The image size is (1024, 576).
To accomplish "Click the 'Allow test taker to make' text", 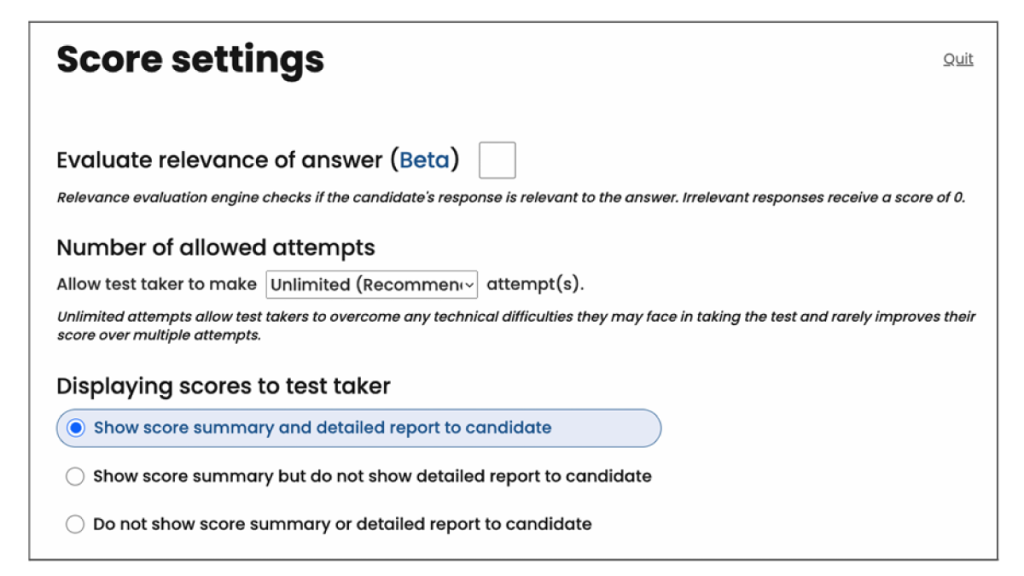I will click(156, 285).
